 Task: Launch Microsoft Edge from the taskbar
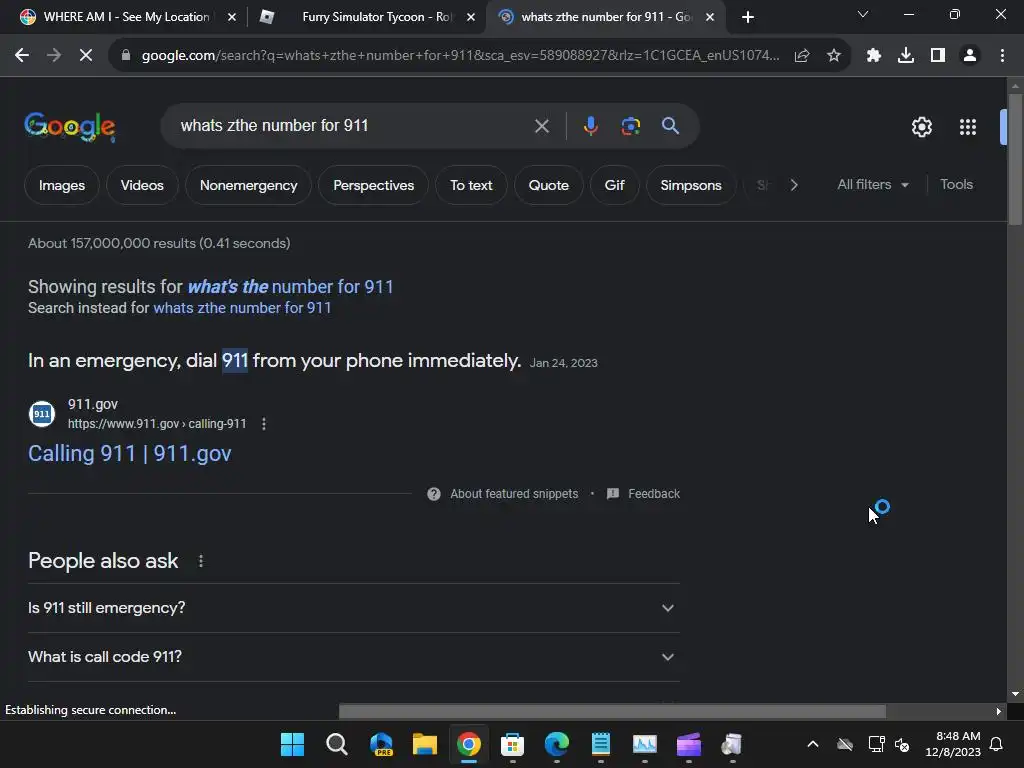click(556, 744)
